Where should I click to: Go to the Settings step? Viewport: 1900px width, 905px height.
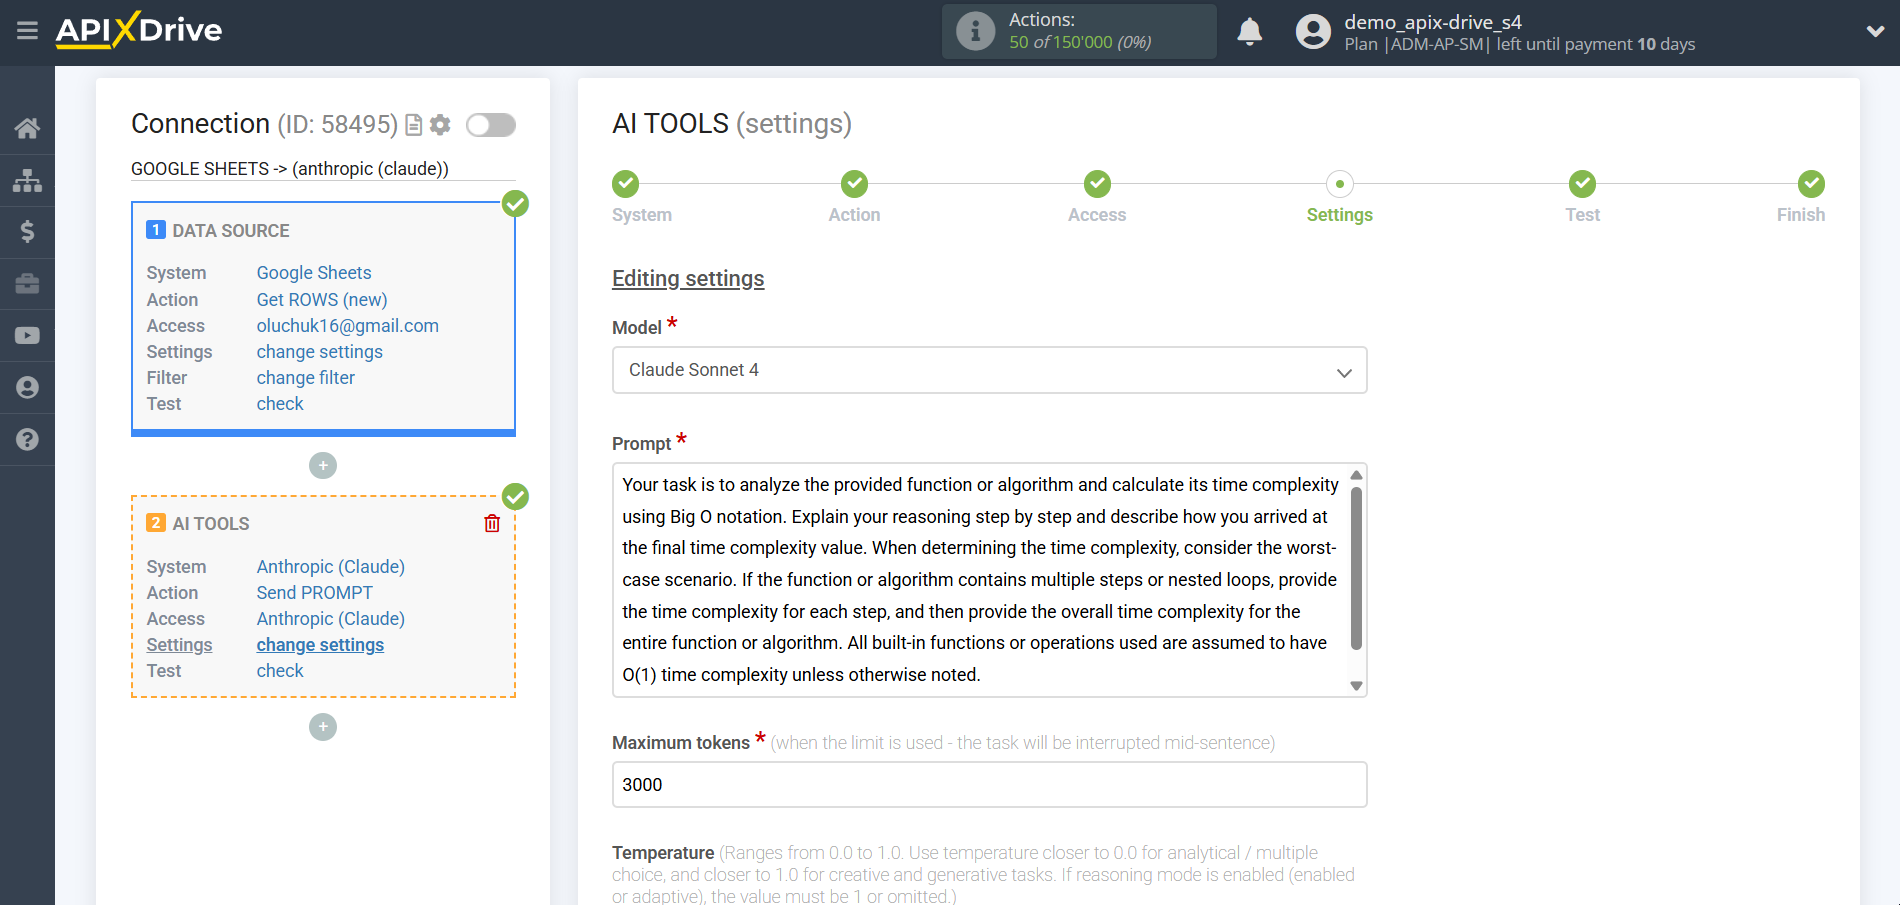click(x=1340, y=184)
